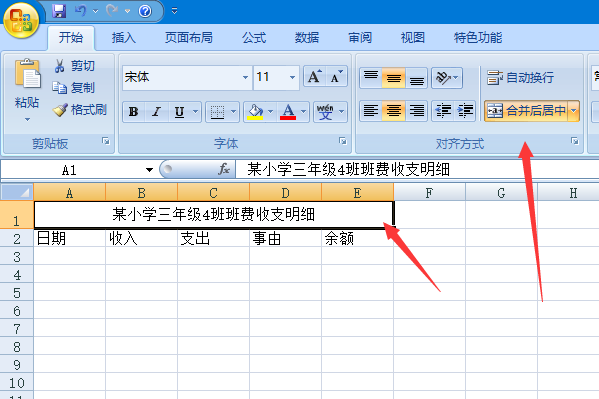Switch to the 审阅 tab
This screenshot has width=599, height=399.
pyautogui.click(x=360, y=38)
